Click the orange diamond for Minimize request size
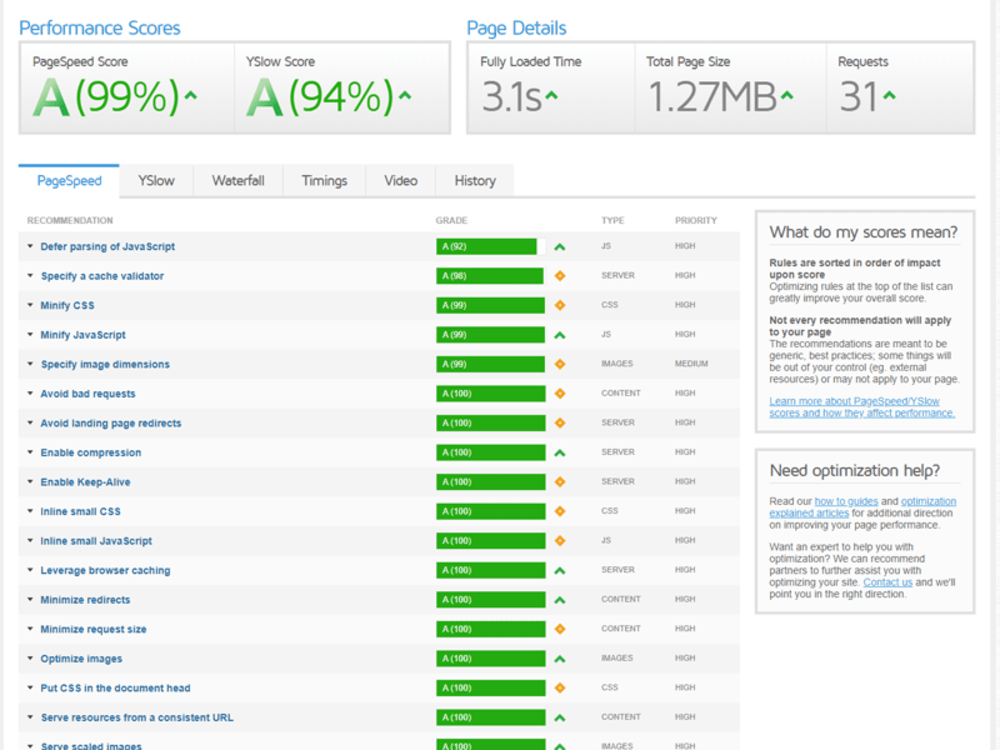1000x750 pixels. coord(560,629)
